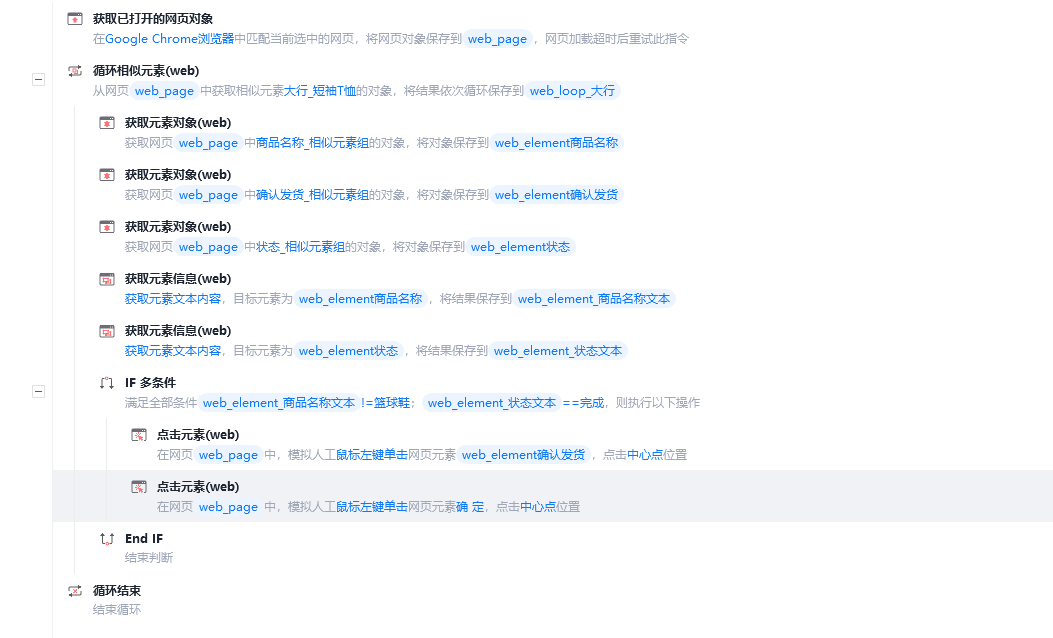This screenshot has width=1053, height=638.
Task: Click the web_loop_大行 variable tag
Action: pos(572,91)
